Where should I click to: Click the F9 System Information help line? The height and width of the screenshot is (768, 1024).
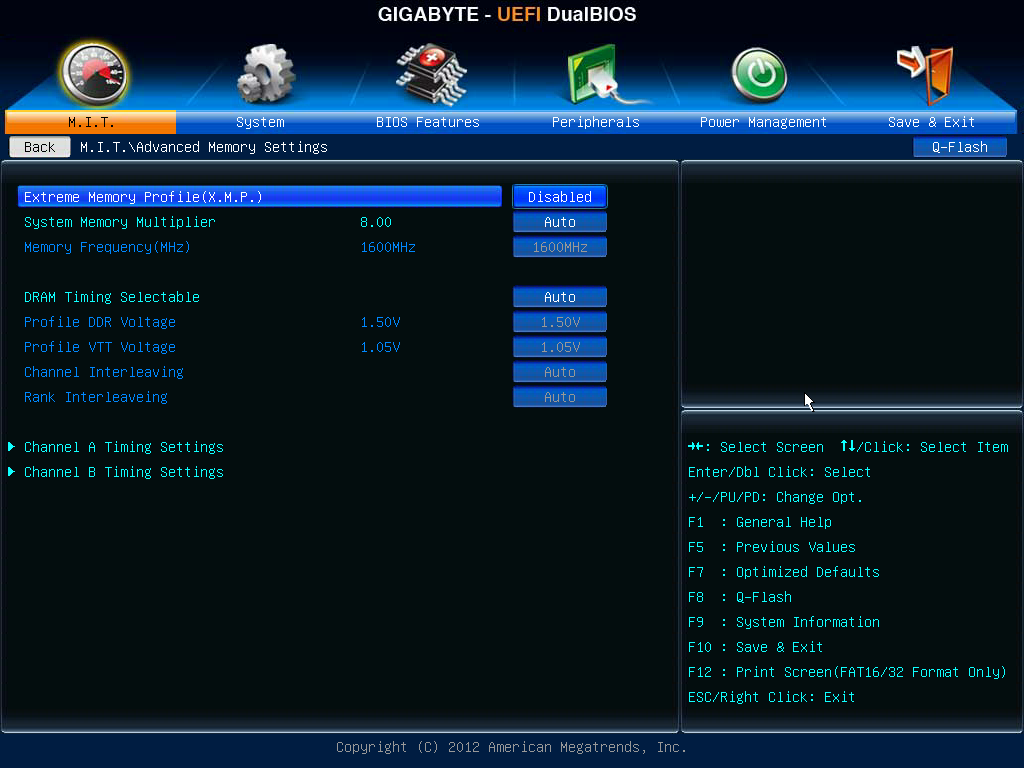tap(784, 622)
